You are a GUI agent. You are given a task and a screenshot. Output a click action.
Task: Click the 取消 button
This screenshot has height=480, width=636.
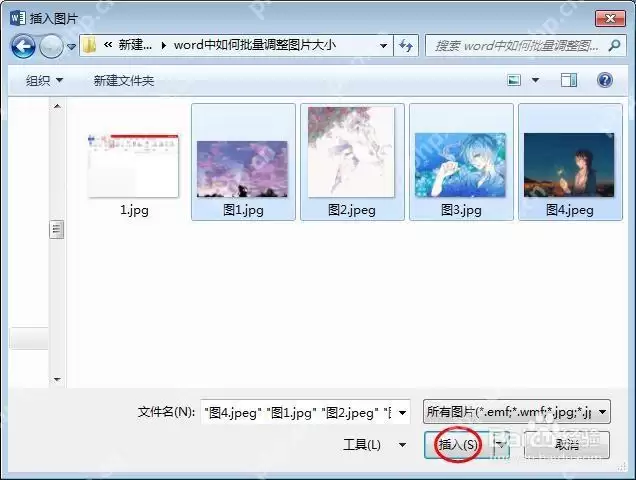tap(567, 445)
